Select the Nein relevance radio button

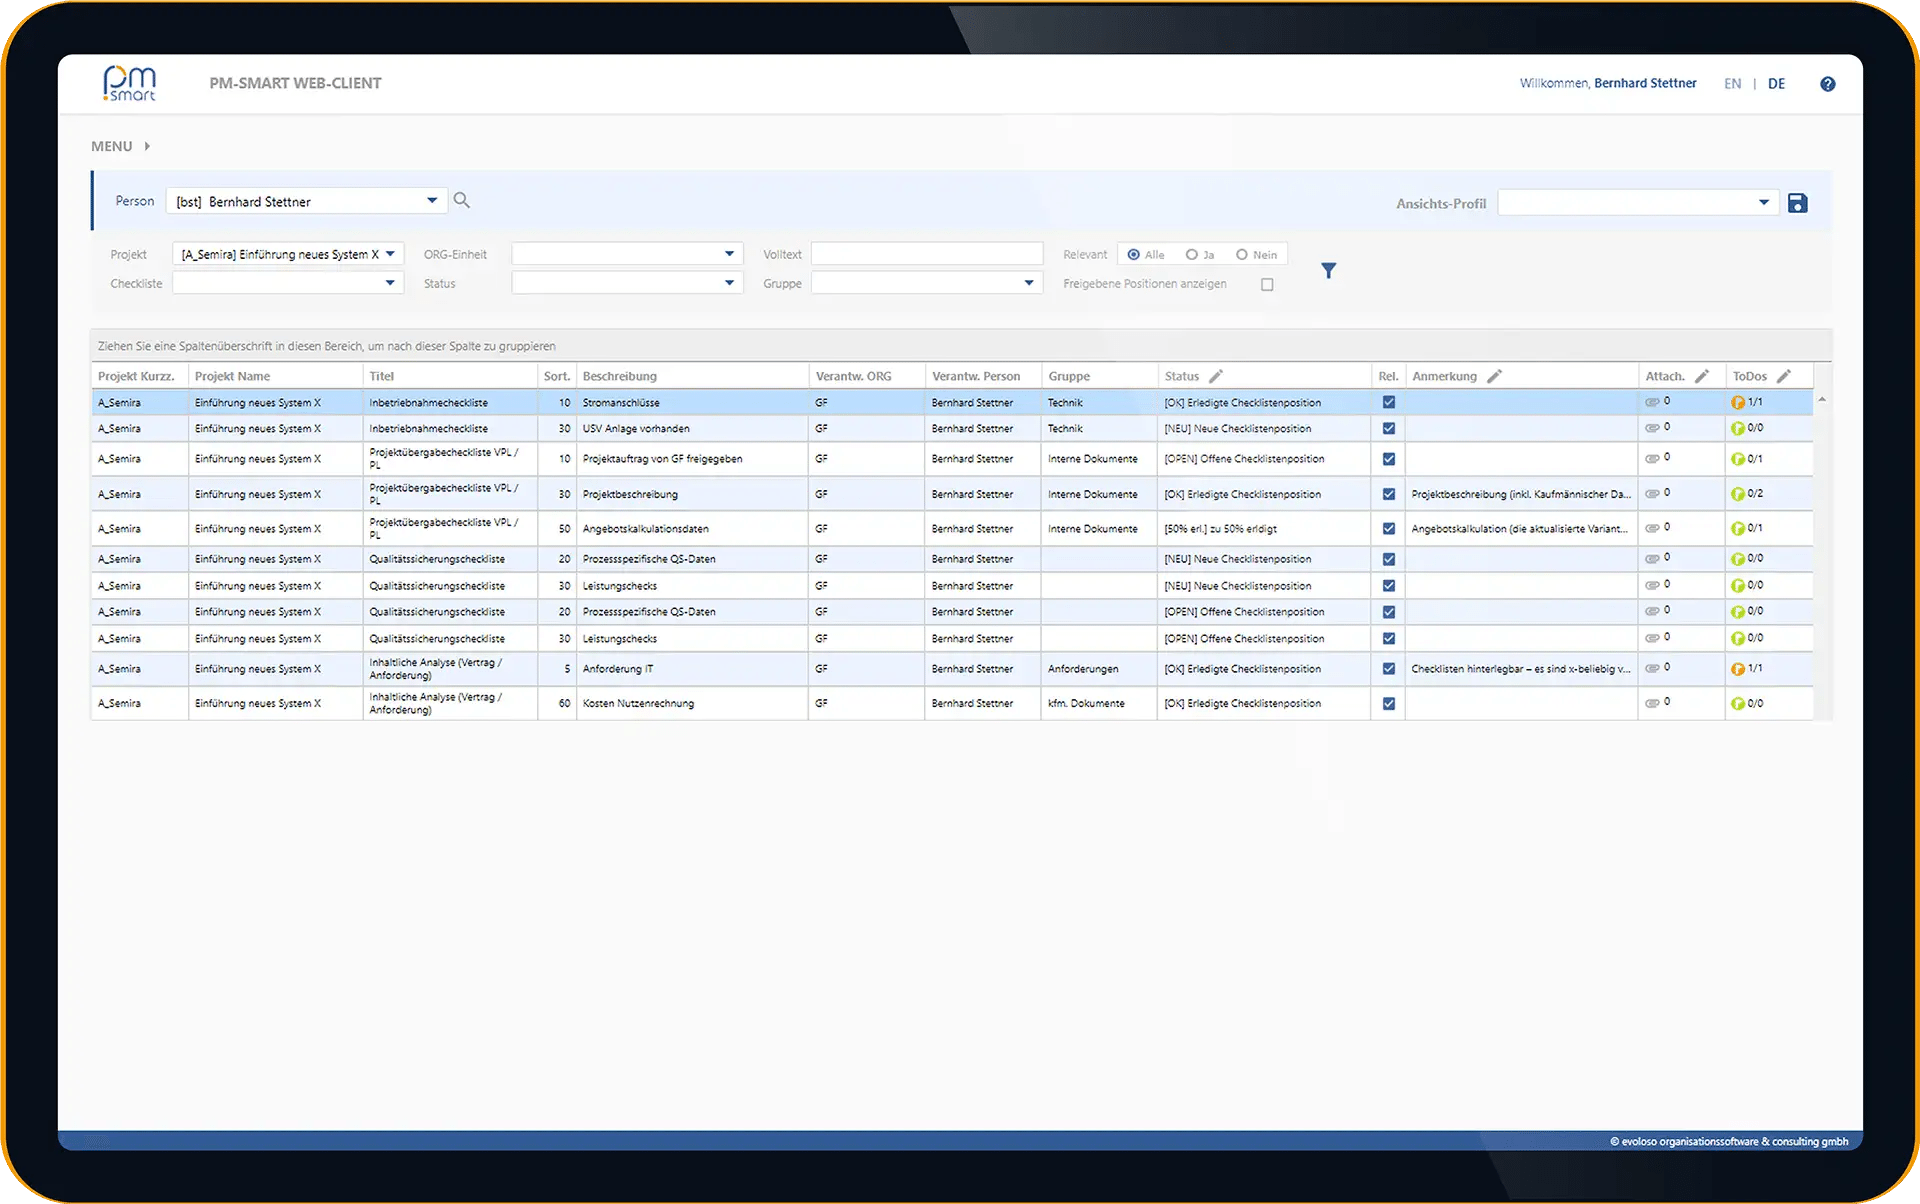pos(1241,255)
